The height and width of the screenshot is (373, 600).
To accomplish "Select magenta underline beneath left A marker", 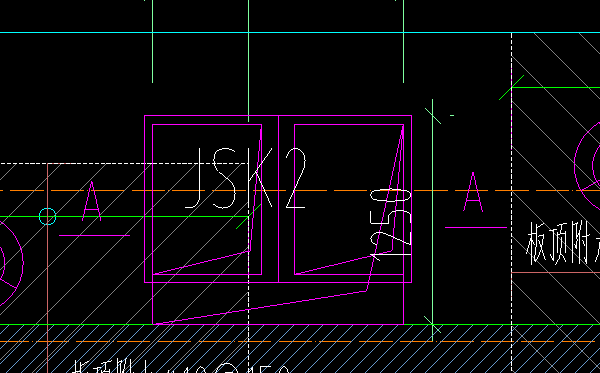I will click(x=95, y=236).
